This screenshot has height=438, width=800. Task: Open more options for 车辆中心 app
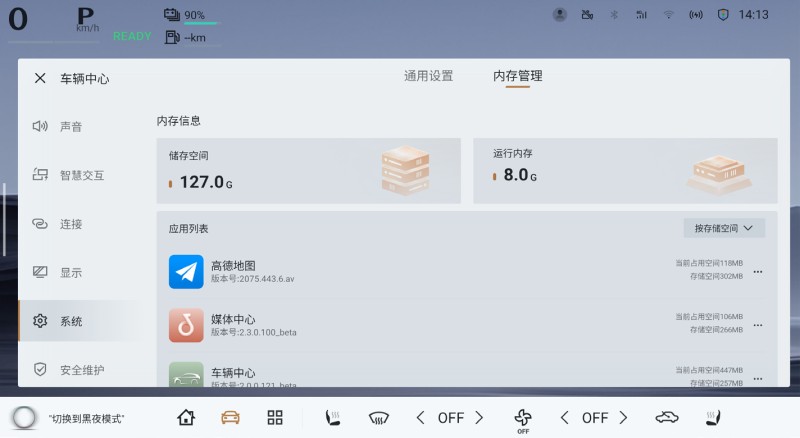point(758,379)
